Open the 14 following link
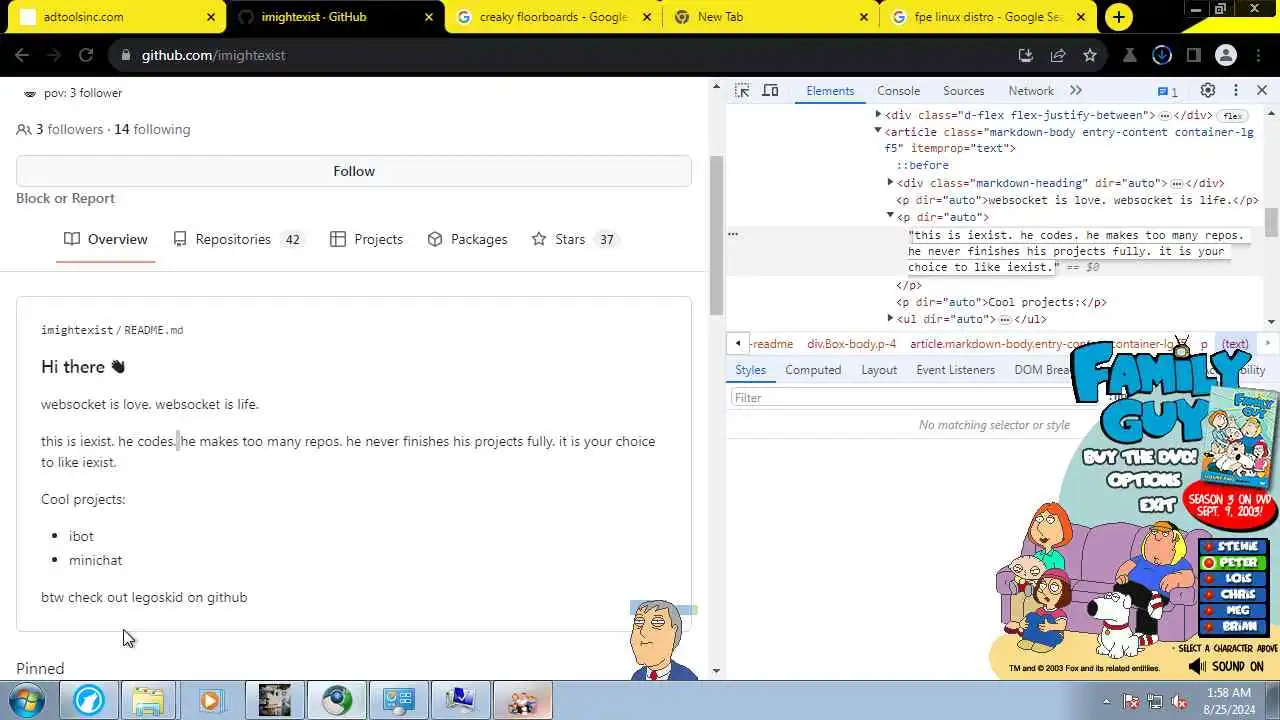The width and height of the screenshot is (1280, 720). pyautogui.click(x=152, y=129)
